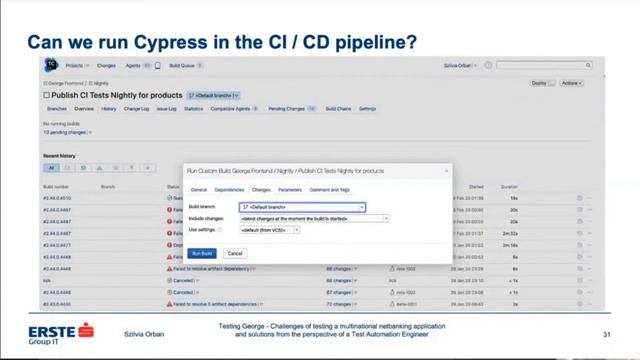Click the Cancel button in the dialog
The width and height of the screenshot is (640, 360).
(x=235, y=253)
